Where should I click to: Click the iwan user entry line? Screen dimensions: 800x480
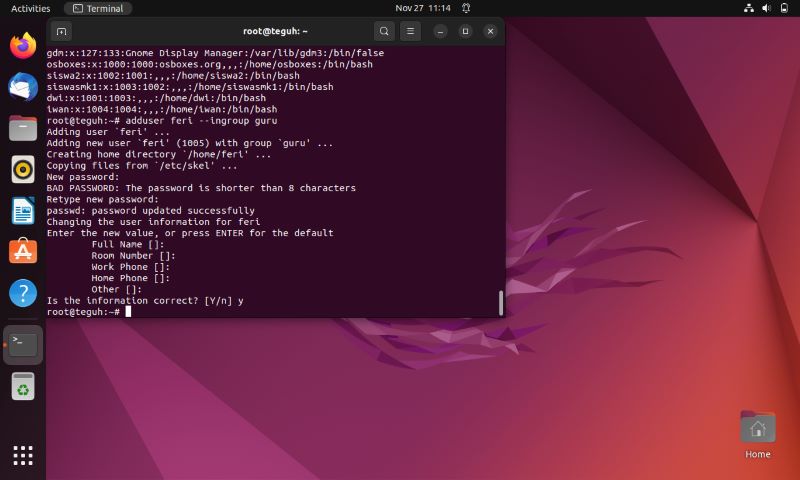(162, 109)
